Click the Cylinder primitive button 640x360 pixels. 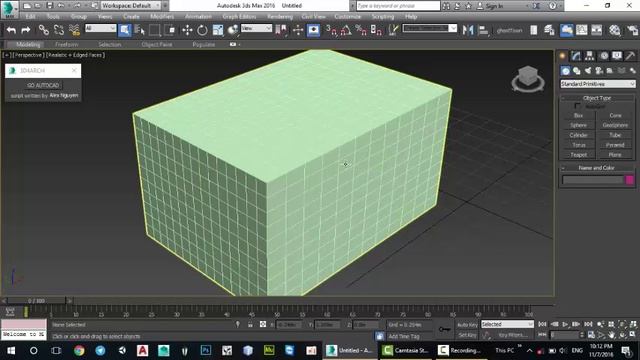(x=578, y=135)
